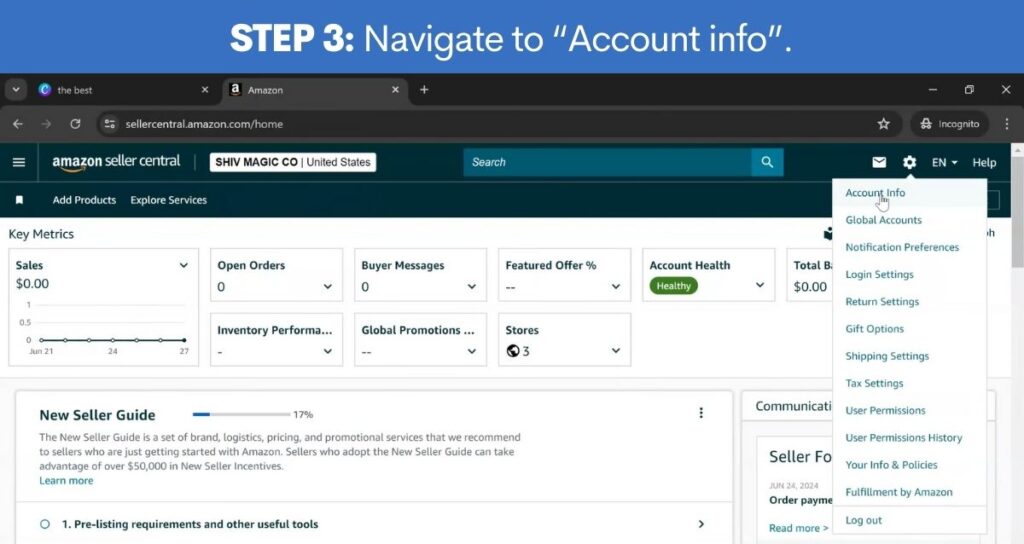
Task: Select Global Accounts menu item
Action: click(x=884, y=220)
